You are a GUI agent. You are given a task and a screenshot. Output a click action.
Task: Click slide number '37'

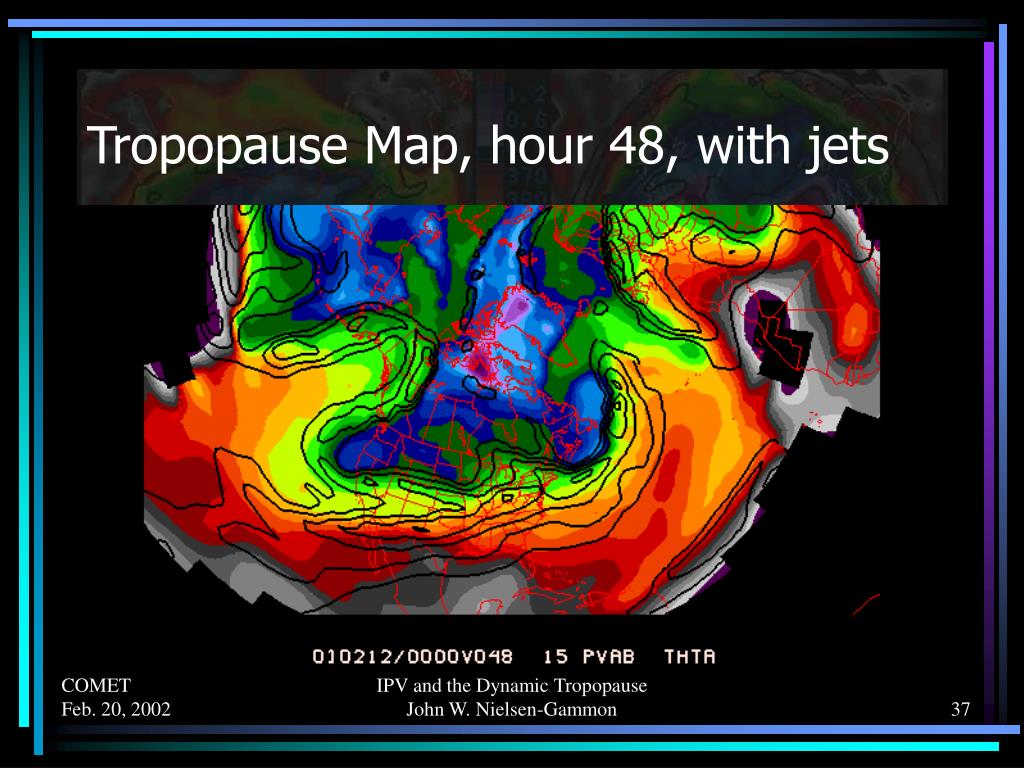pos(960,709)
